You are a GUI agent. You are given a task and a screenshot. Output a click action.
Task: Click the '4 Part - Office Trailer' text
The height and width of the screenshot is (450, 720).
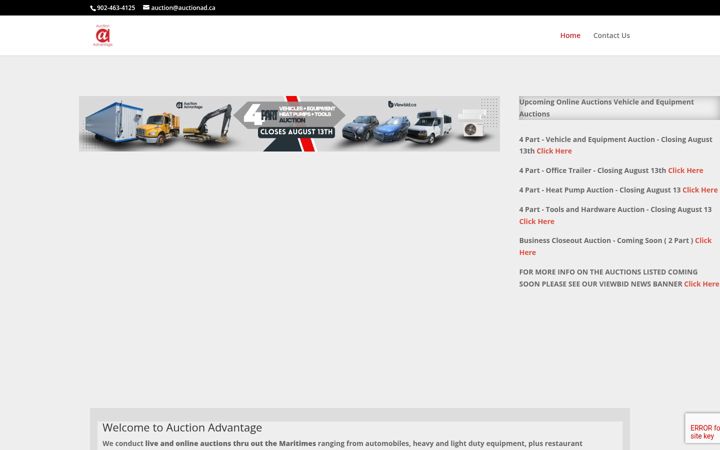point(555,170)
